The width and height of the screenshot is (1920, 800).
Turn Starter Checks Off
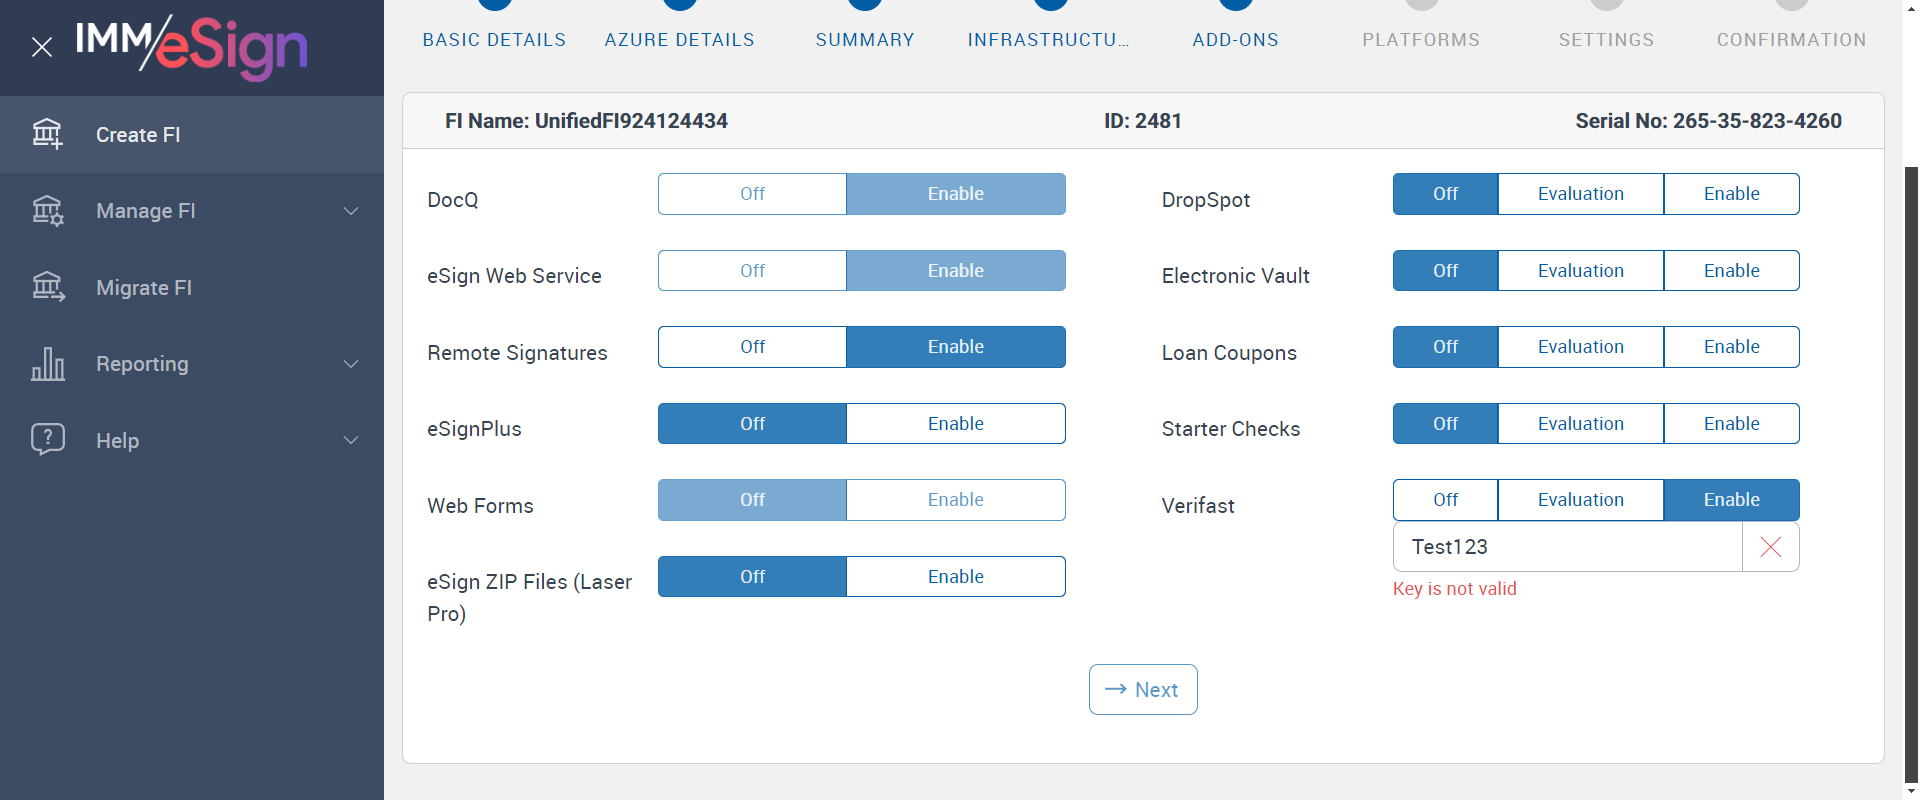pos(1446,424)
